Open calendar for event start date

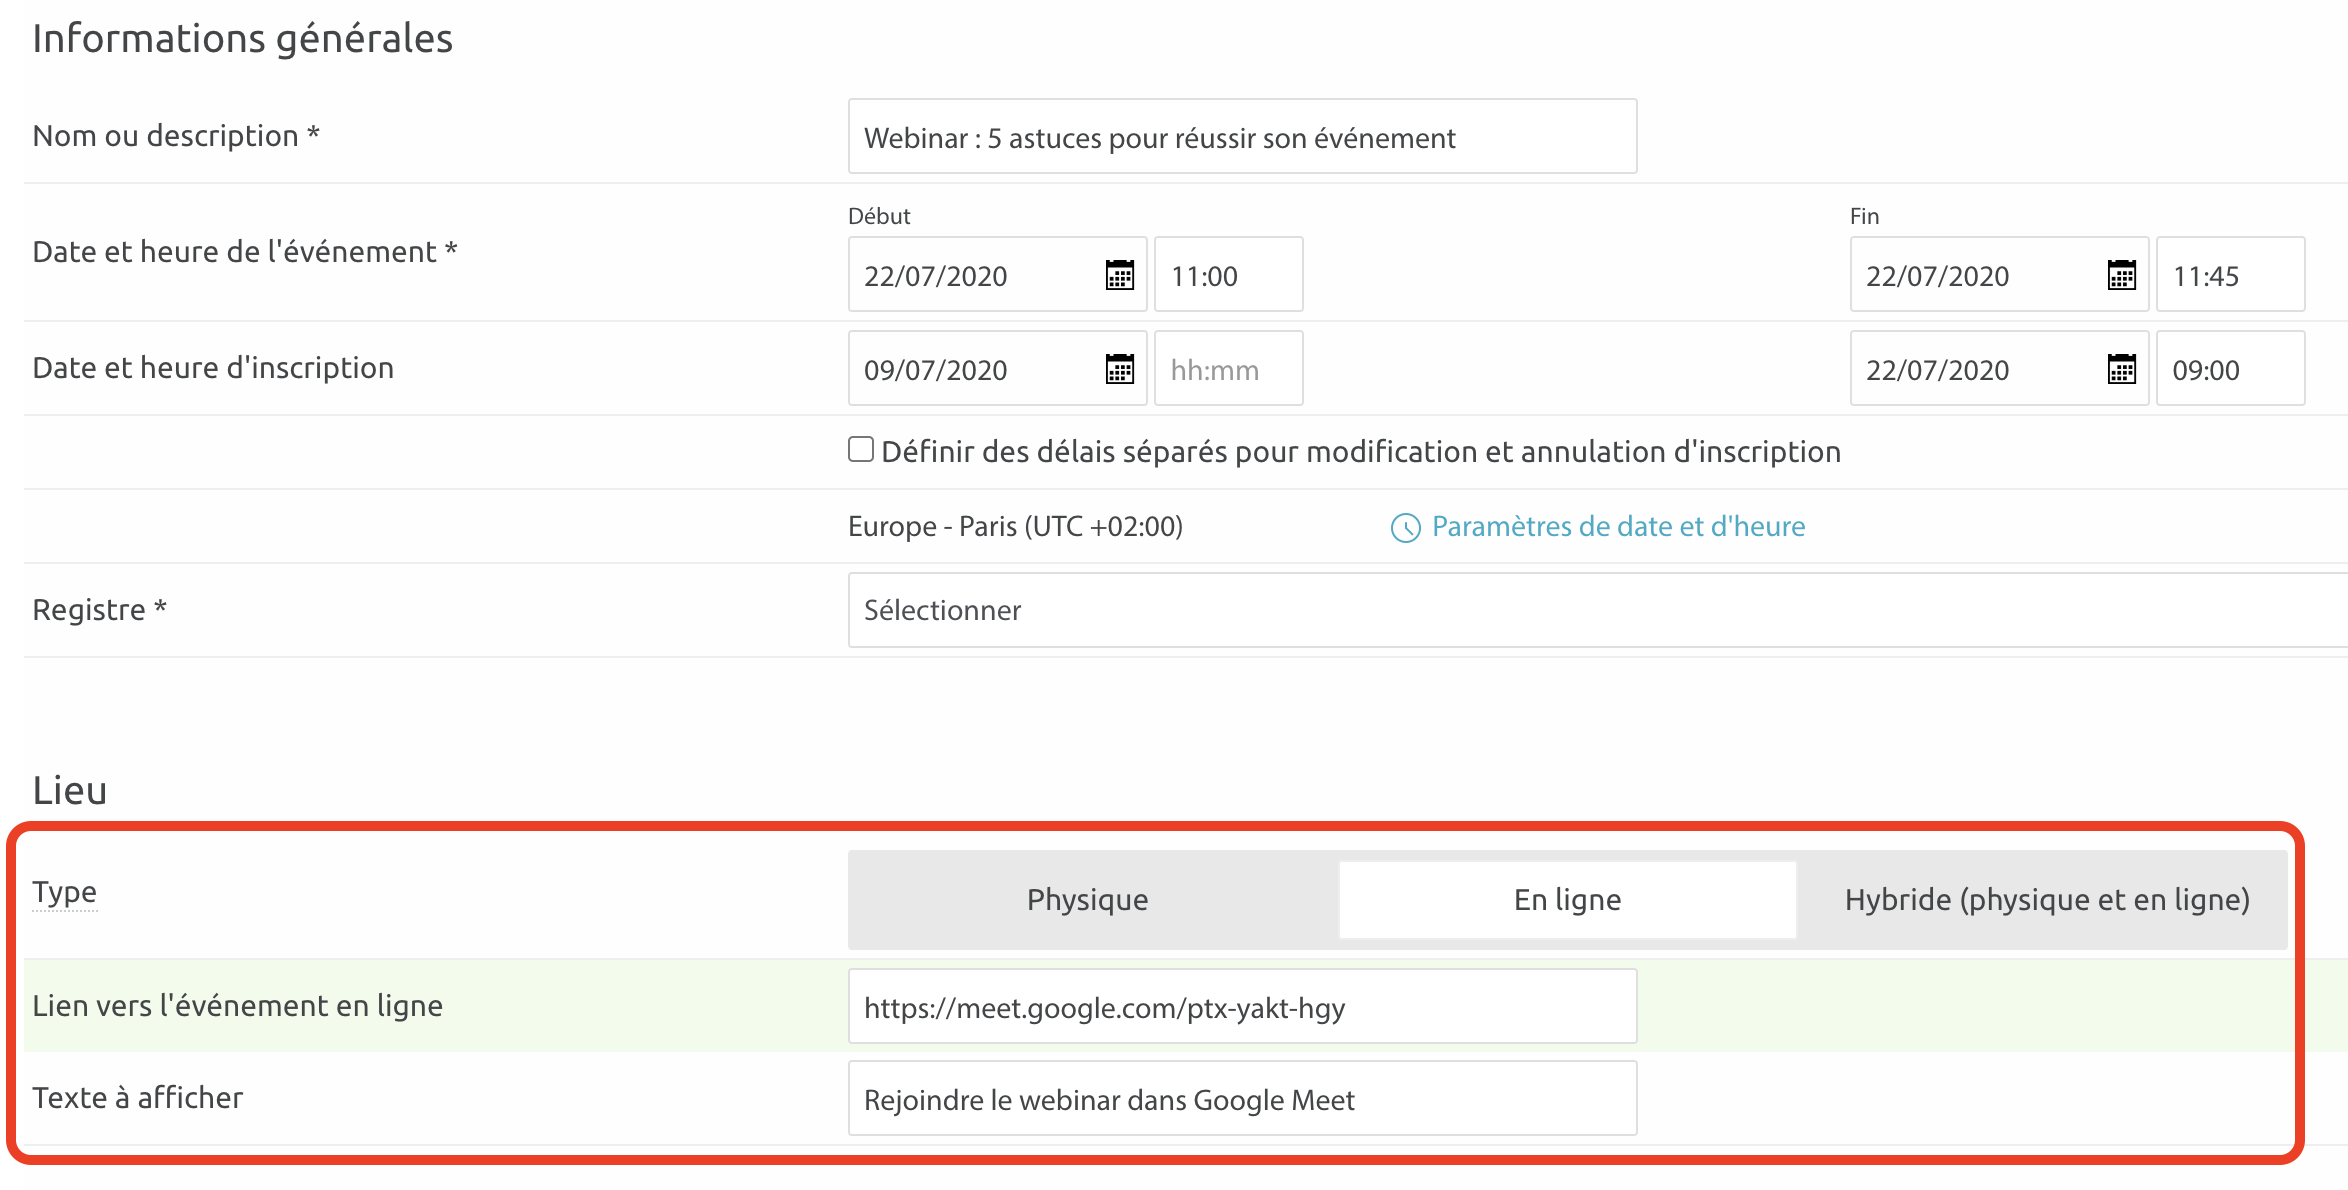(1120, 275)
